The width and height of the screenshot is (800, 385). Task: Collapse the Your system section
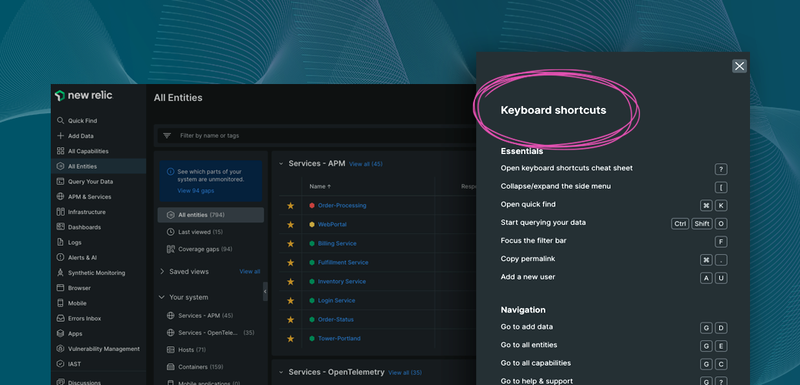coord(162,297)
